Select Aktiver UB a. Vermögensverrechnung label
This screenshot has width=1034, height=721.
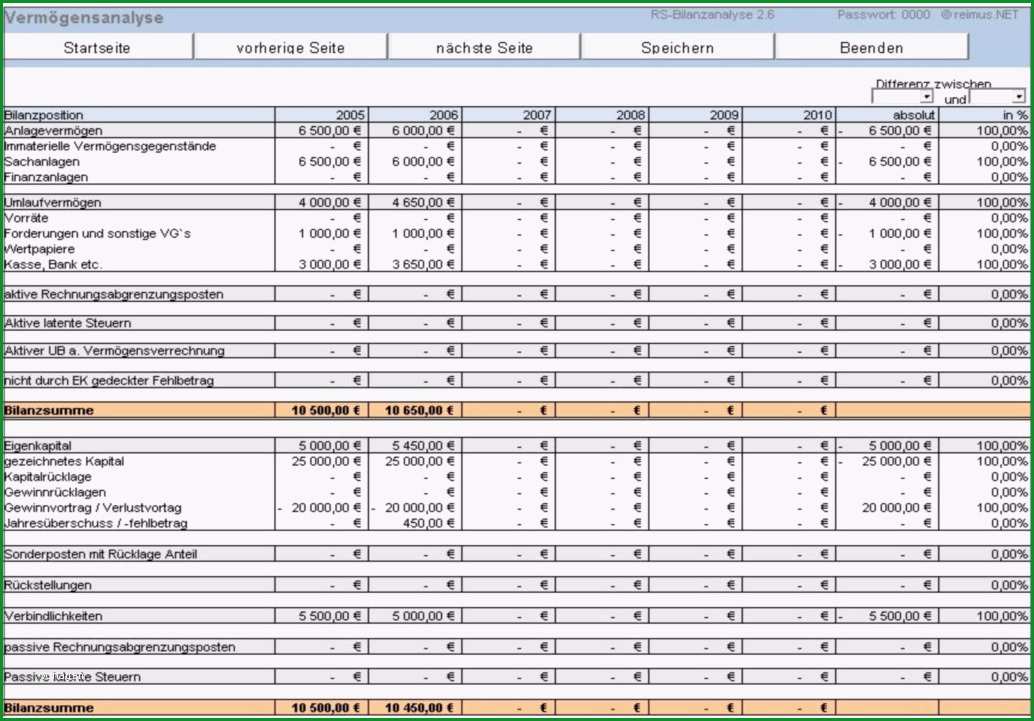coord(114,351)
